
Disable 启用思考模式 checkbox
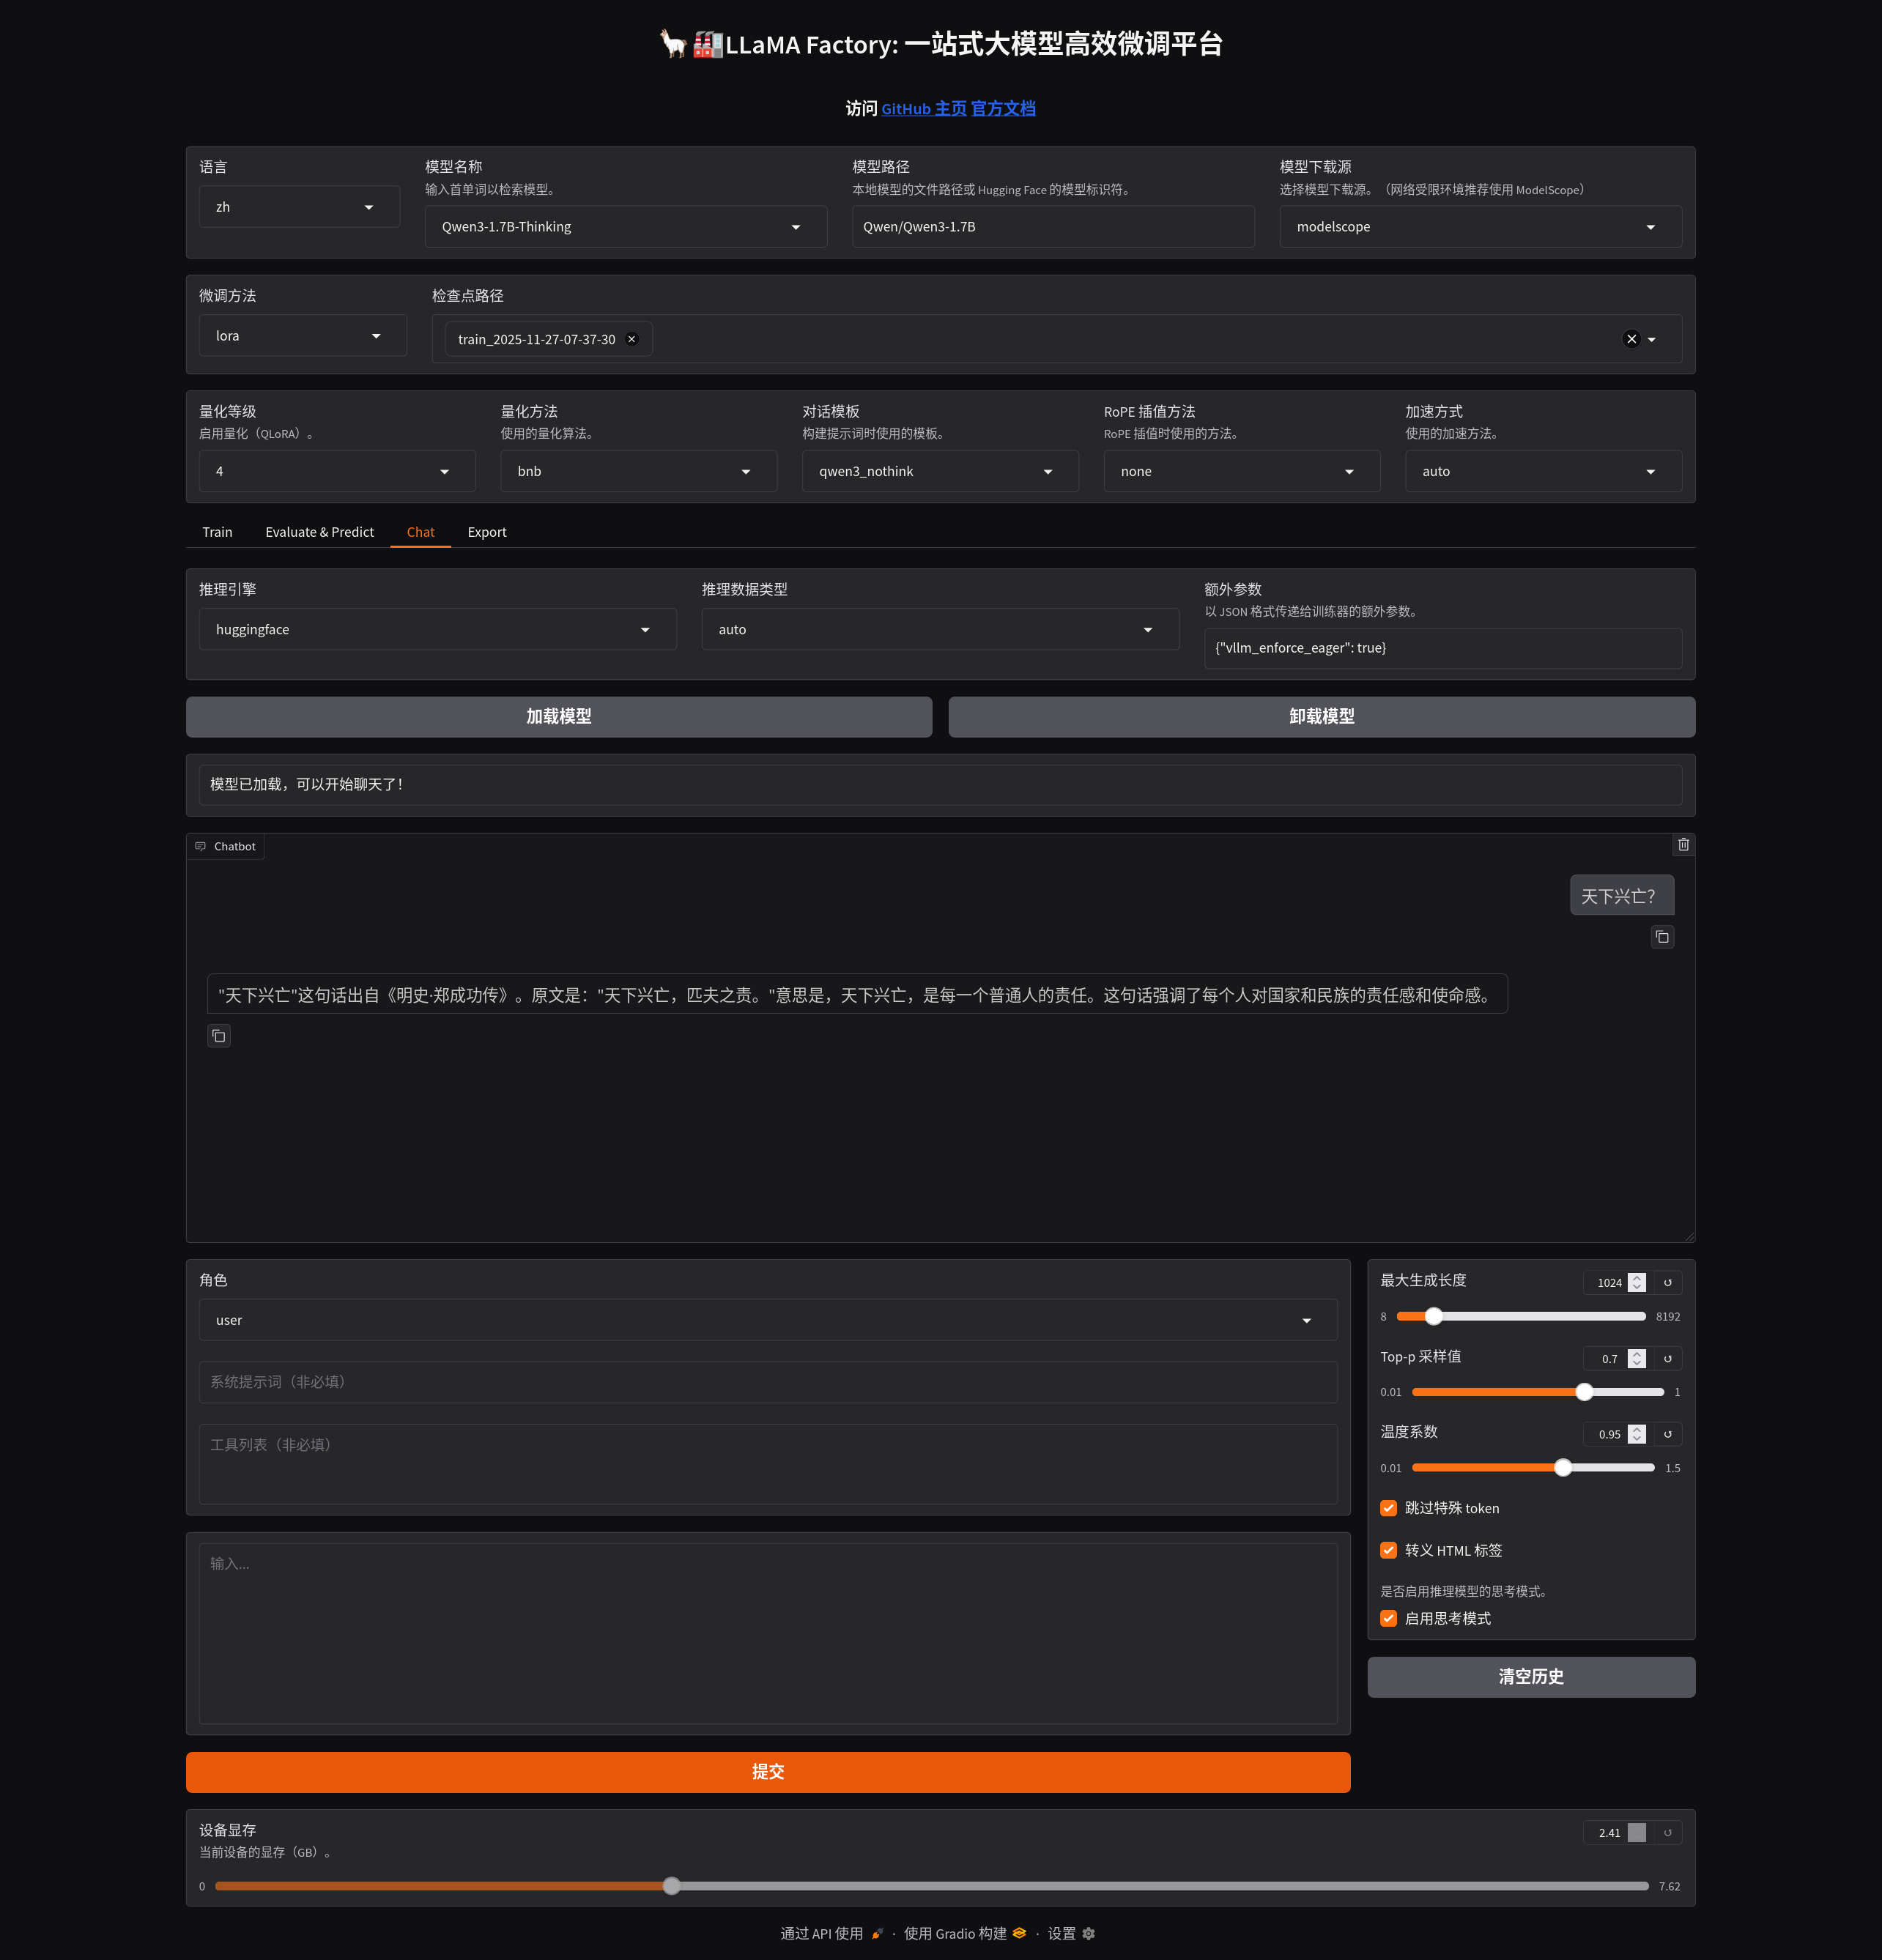(x=1388, y=1618)
